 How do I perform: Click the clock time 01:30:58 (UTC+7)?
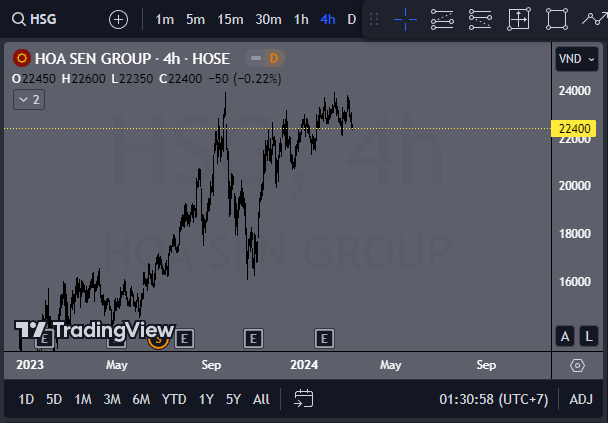click(494, 399)
